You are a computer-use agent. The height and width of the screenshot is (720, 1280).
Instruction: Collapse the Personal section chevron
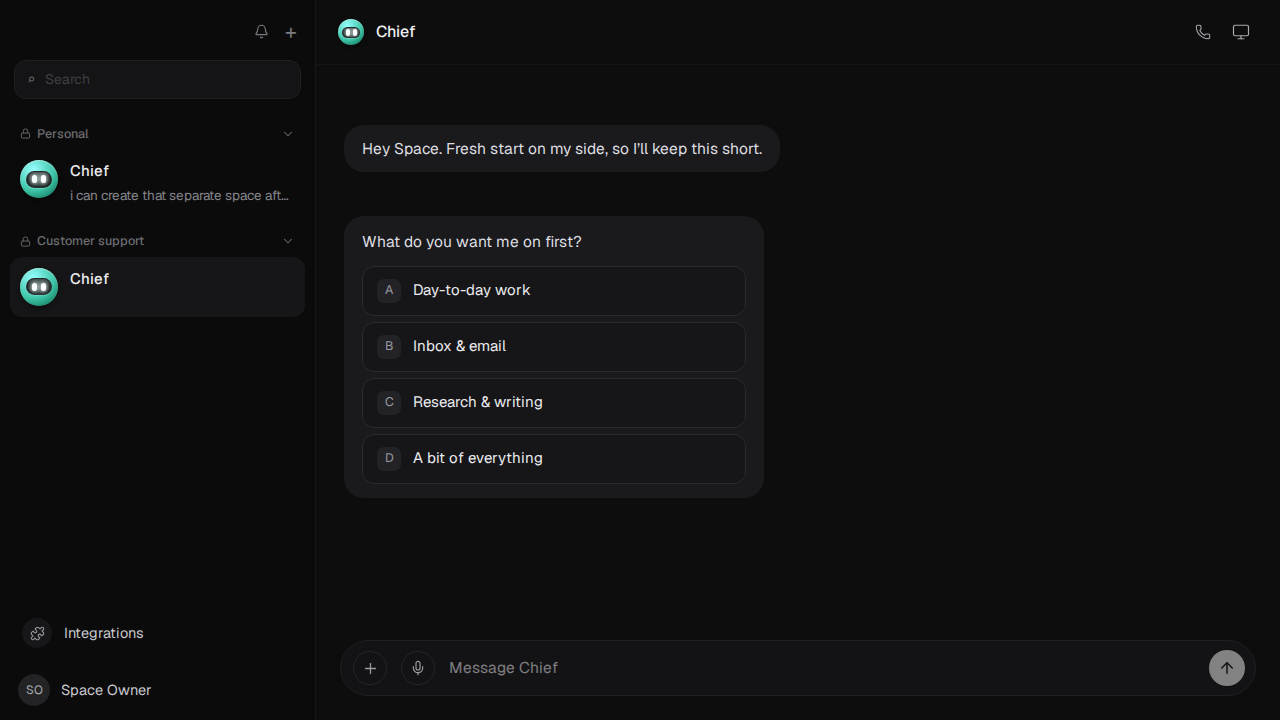[288, 134]
